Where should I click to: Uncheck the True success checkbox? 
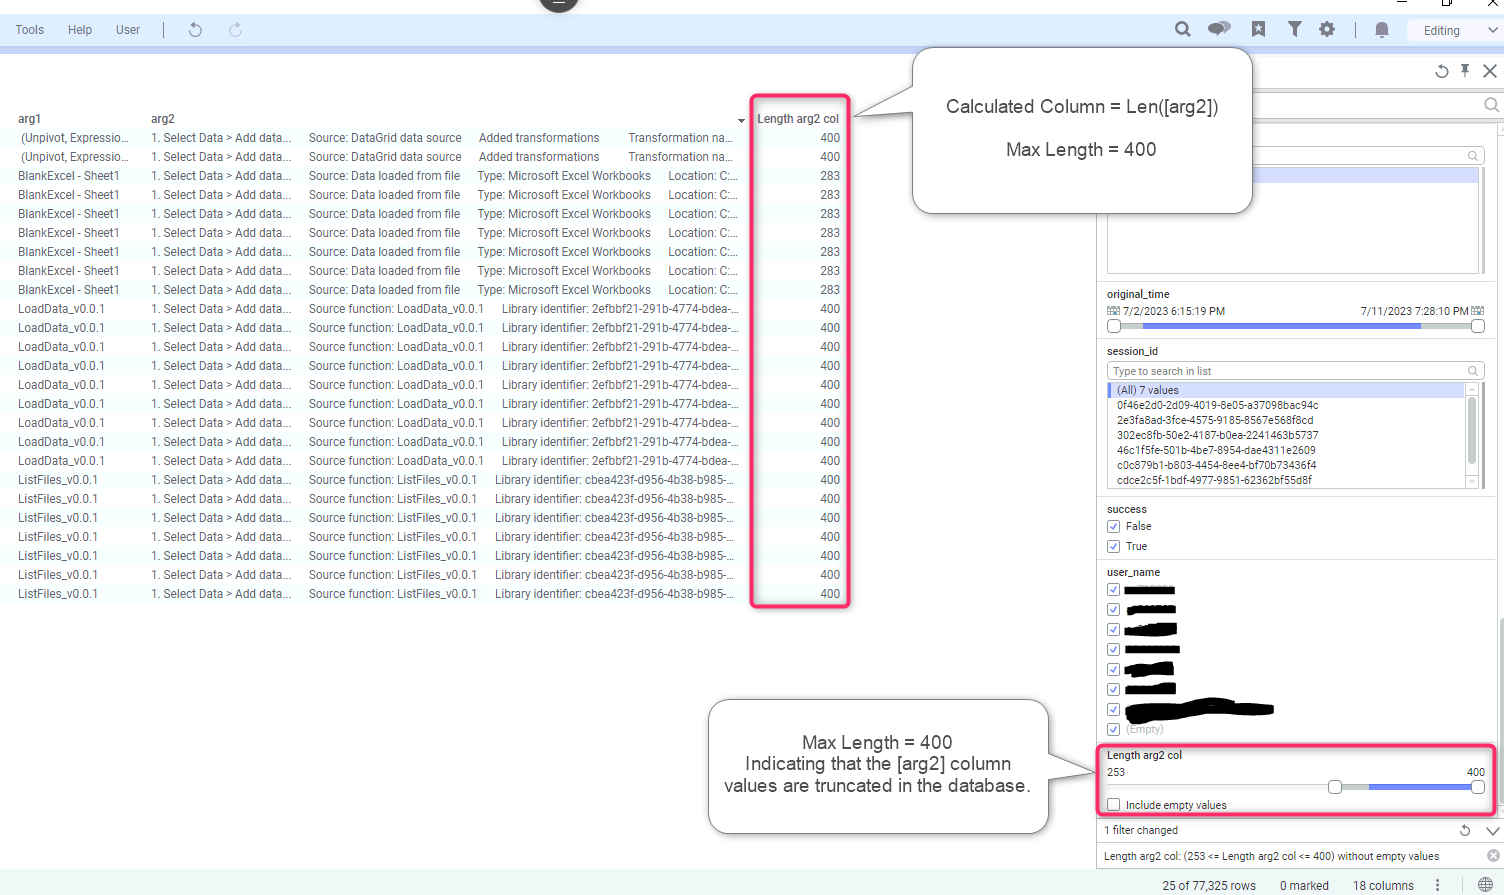[1113, 546]
